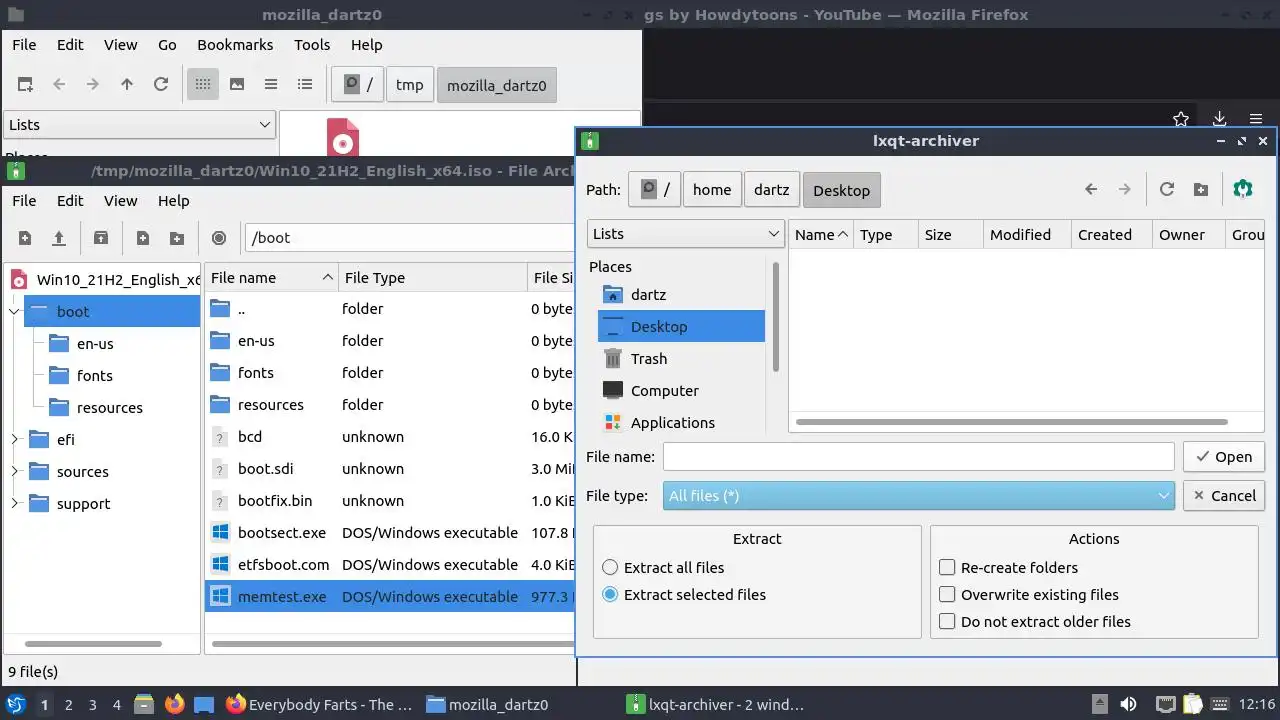Click mozilla_dartz0 path button
This screenshot has width=1280, height=720.
[x=496, y=85]
